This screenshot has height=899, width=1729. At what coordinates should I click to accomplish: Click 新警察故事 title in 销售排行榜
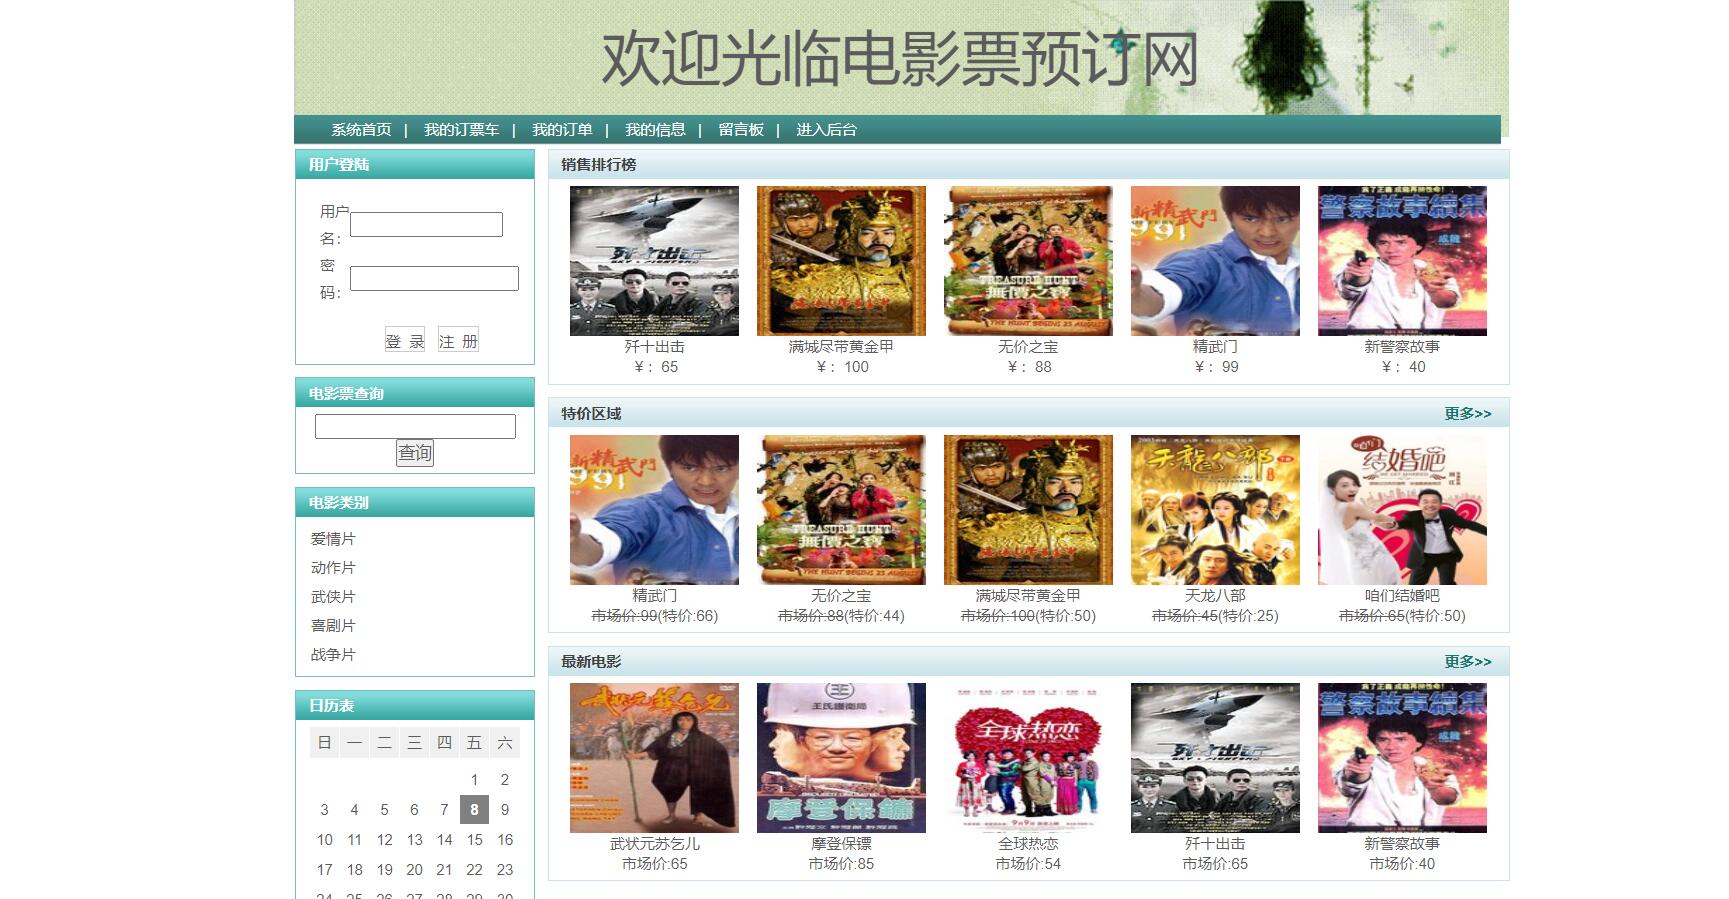coord(1402,347)
